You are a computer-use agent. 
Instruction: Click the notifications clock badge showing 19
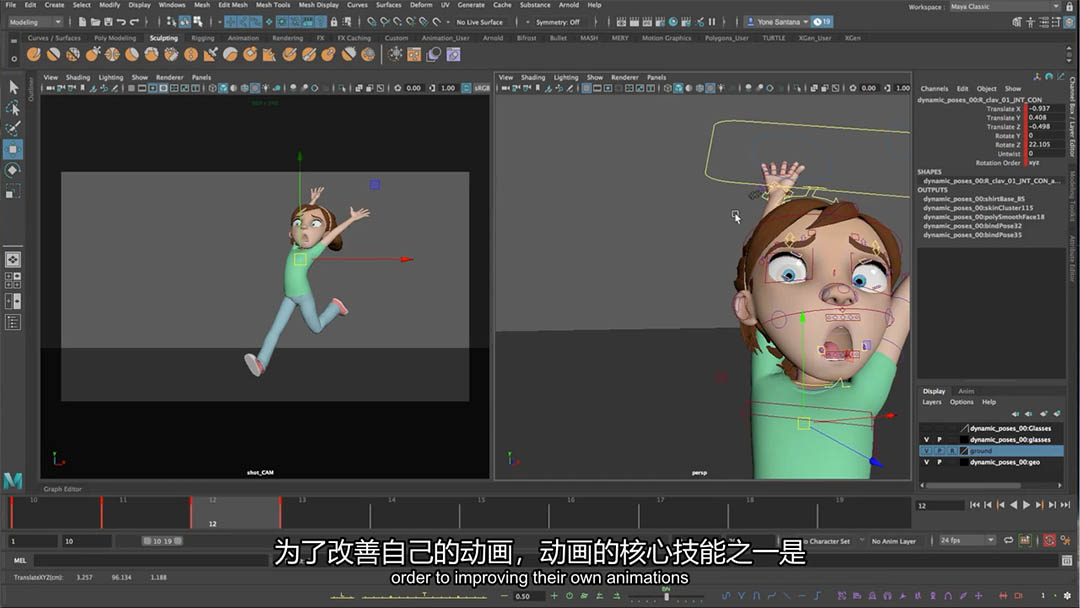[x=822, y=22]
